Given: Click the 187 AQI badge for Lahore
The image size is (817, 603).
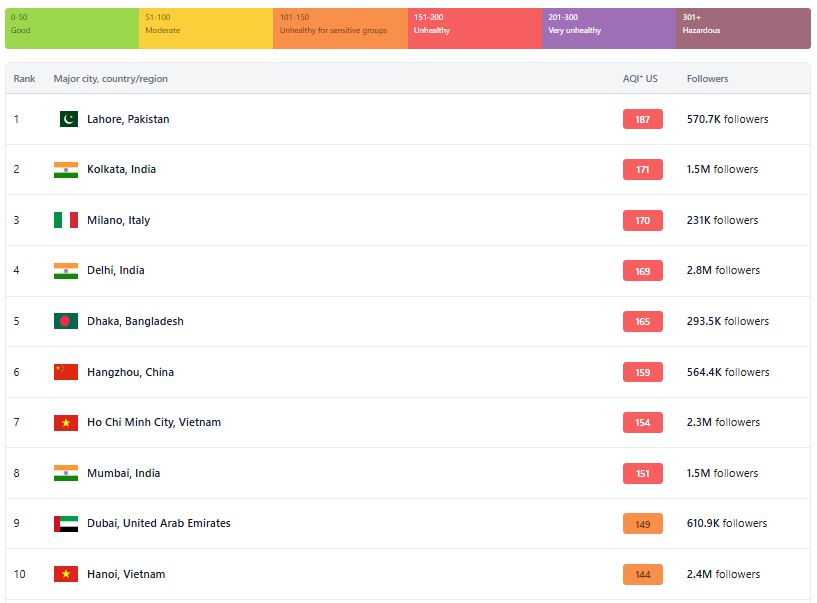Looking at the screenshot, I should pyautogui.click(x=642, y=119).
